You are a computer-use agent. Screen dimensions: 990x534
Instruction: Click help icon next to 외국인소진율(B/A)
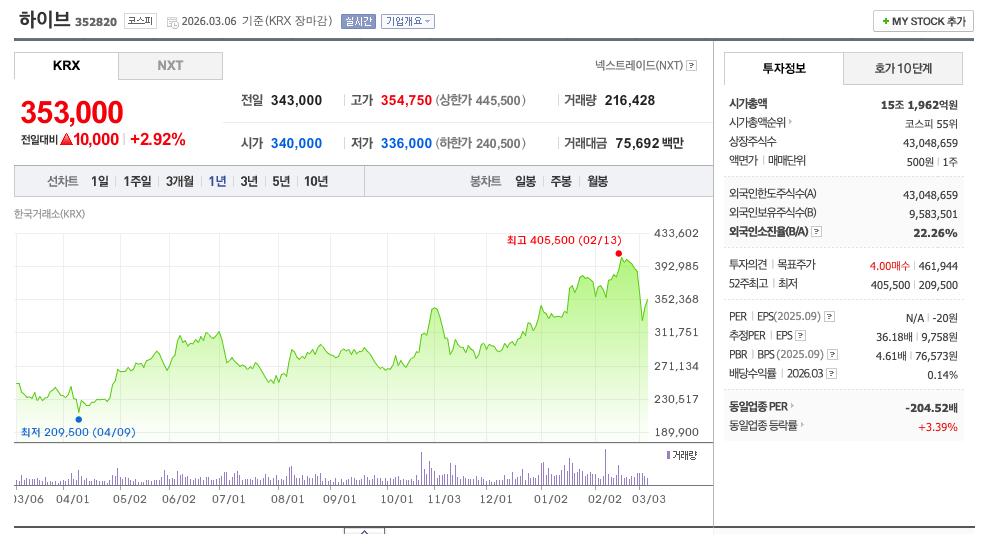point(816,232)
